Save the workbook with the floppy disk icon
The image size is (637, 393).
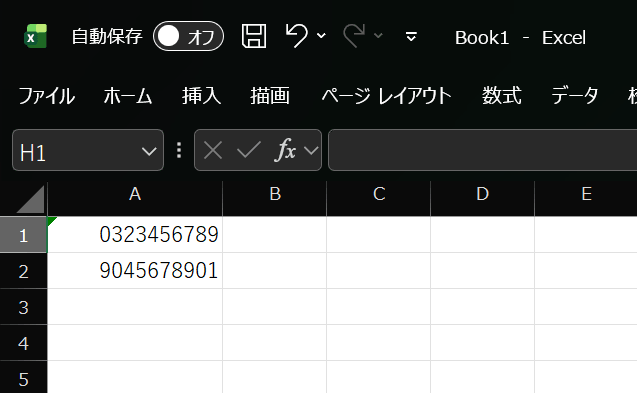pos(254,36)
